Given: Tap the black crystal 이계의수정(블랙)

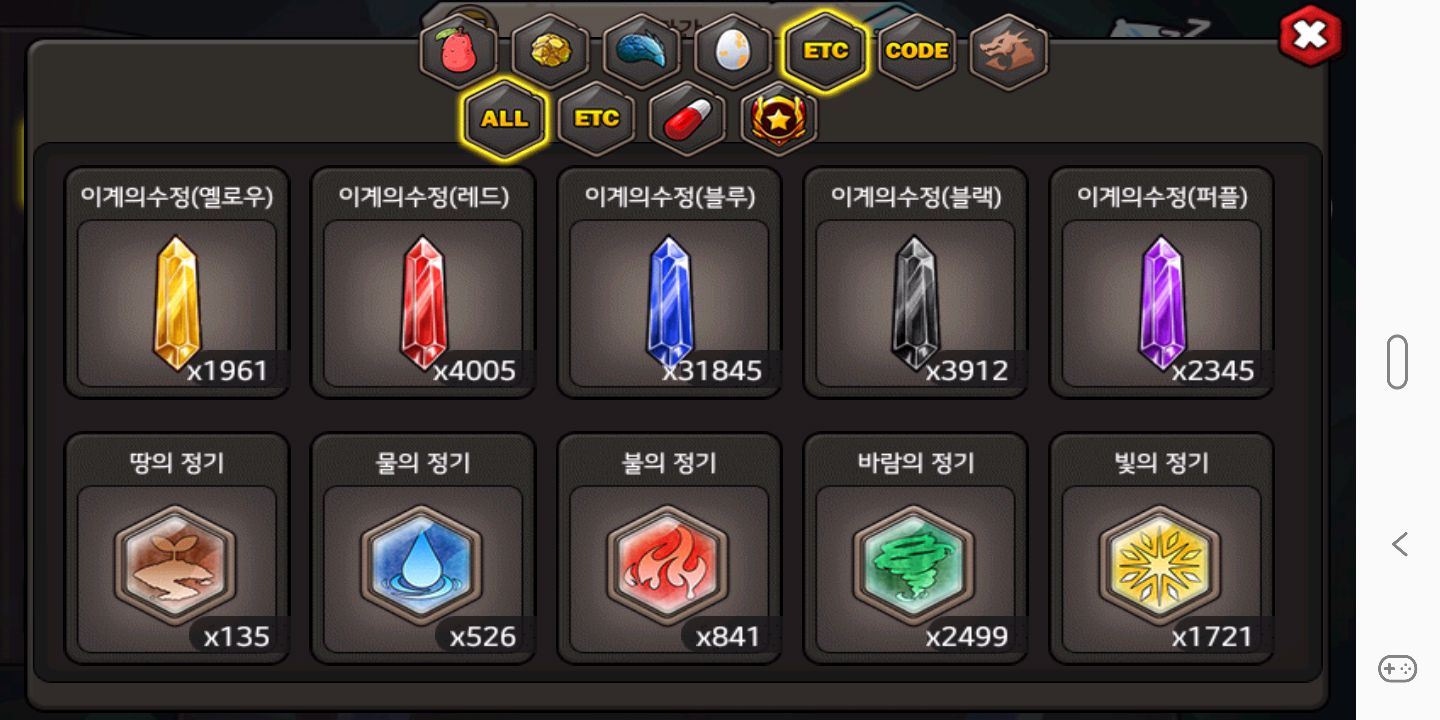Looking at the screenshot, I should coord(915,283).
